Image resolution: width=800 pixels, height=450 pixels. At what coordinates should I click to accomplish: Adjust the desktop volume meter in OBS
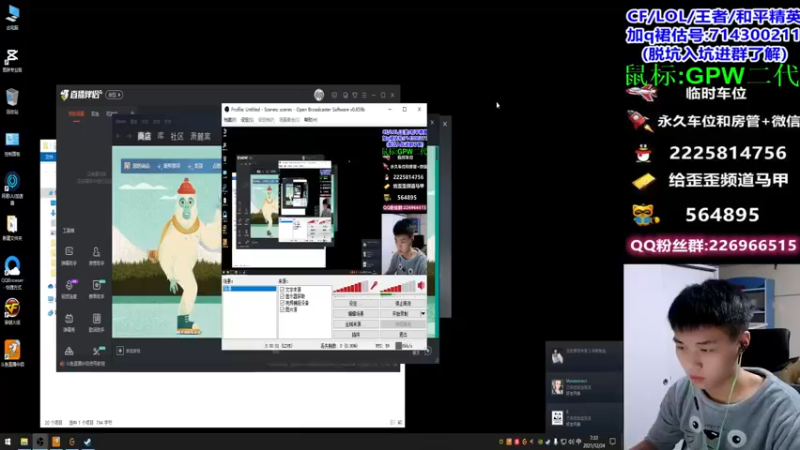398,287
